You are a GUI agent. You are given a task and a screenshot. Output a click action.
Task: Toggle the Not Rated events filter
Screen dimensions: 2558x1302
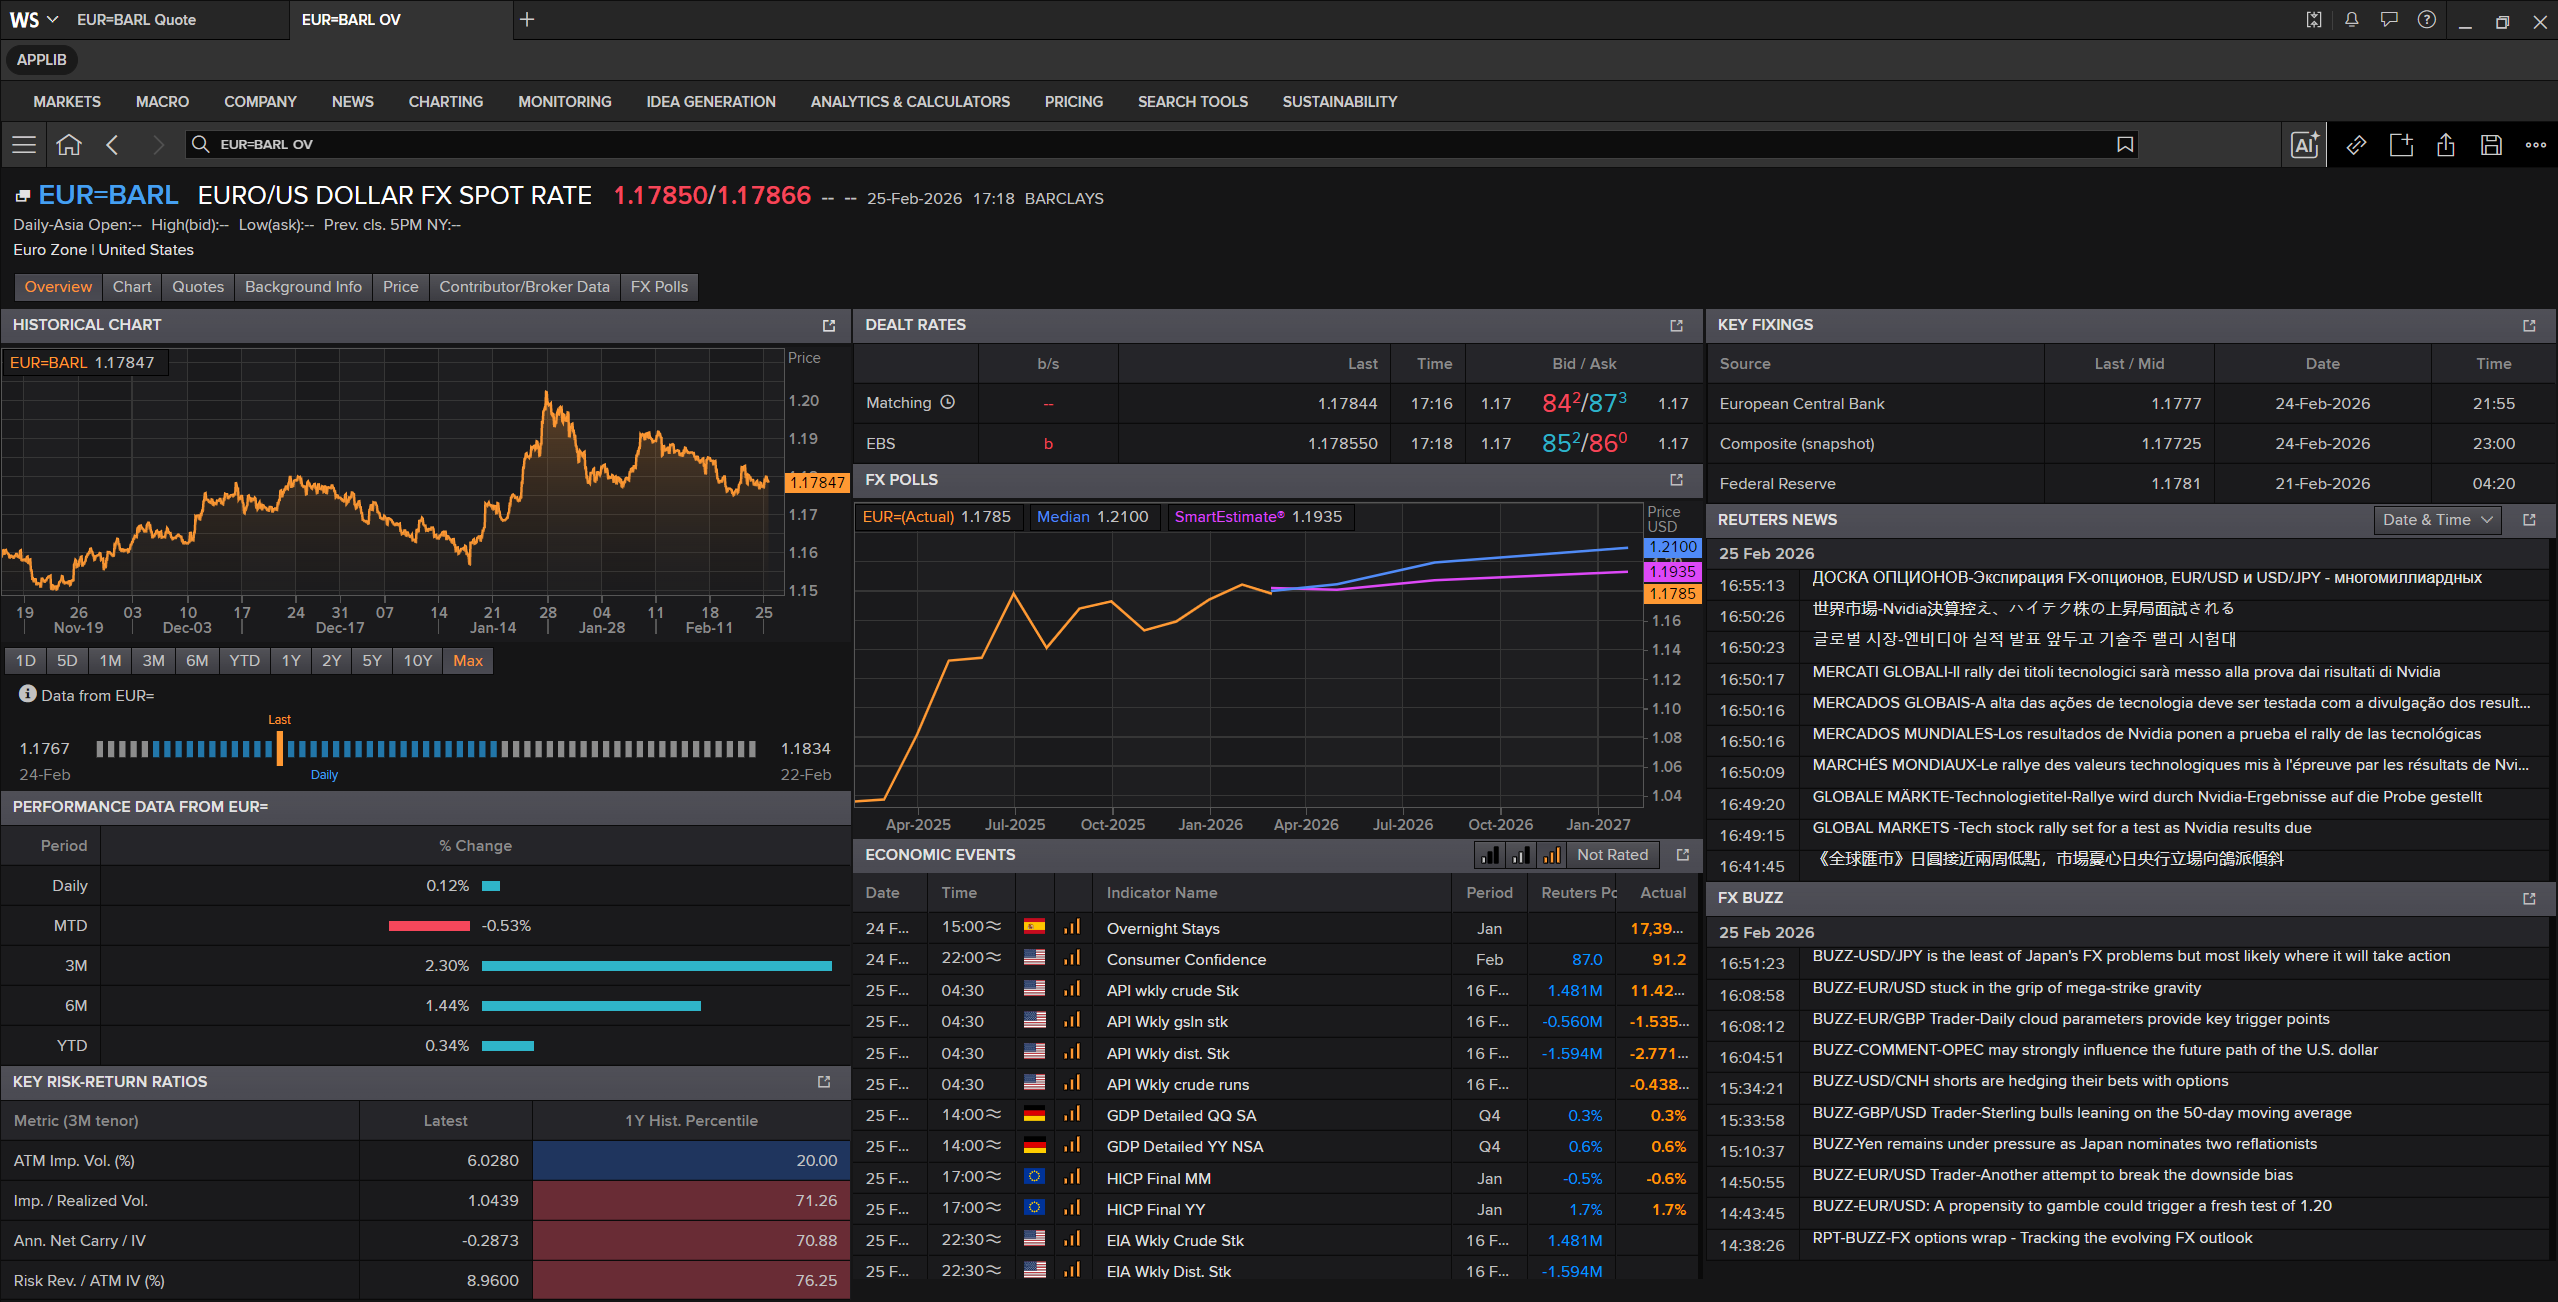pos(1612,855)
